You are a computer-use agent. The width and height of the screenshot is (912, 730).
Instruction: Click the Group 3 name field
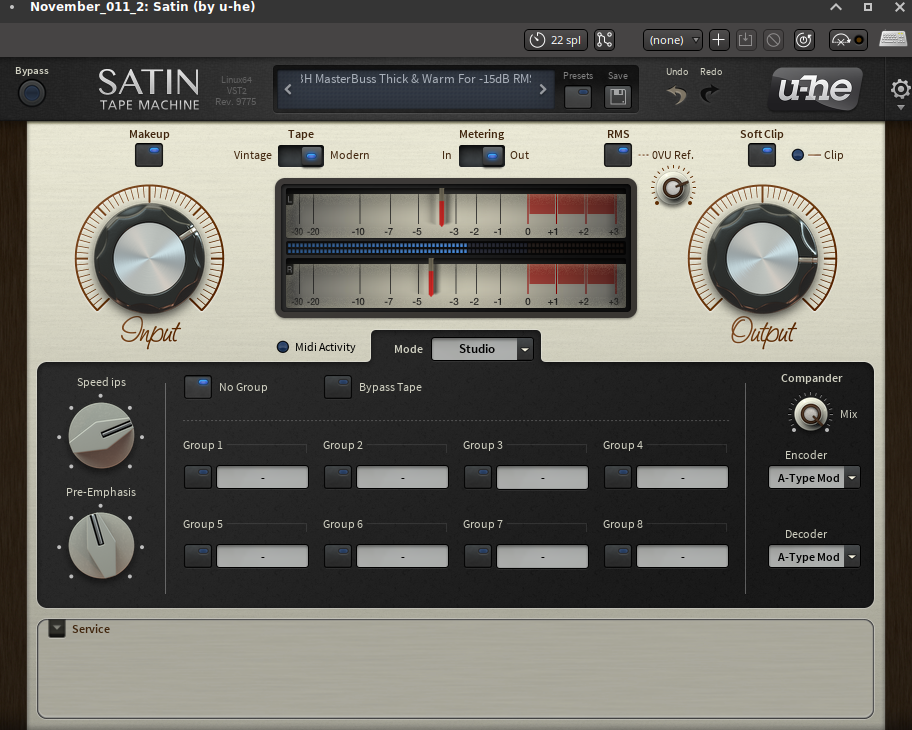pyautogui.click(x=543, y=477)
